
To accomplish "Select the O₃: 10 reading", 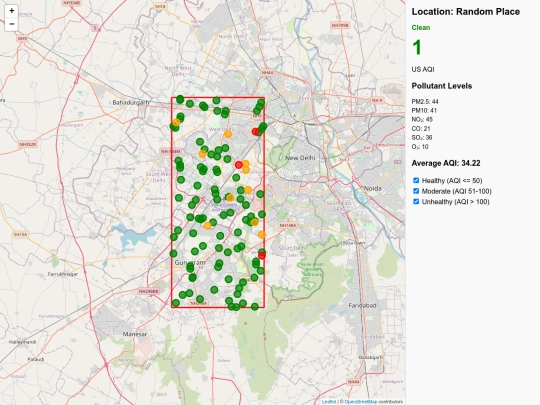I will click(420, 147).
